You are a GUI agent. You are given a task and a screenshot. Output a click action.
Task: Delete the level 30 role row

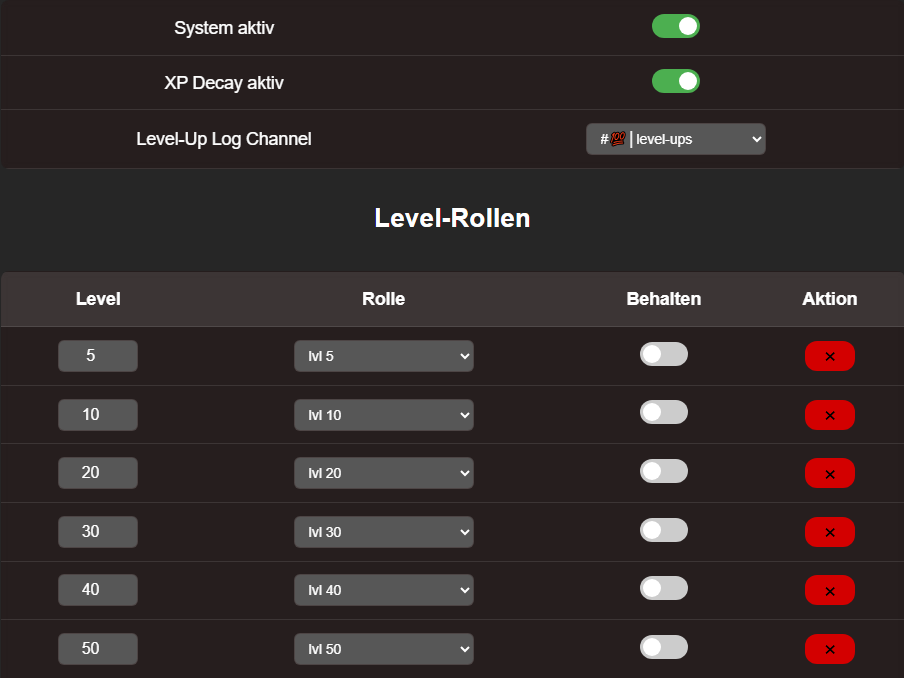829,532
